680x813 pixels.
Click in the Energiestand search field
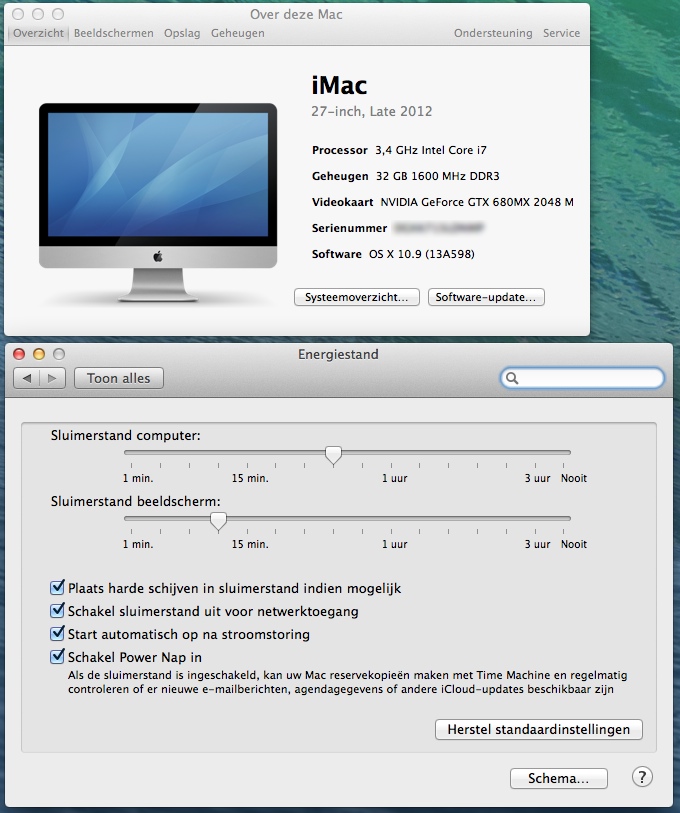click(582, 378)
